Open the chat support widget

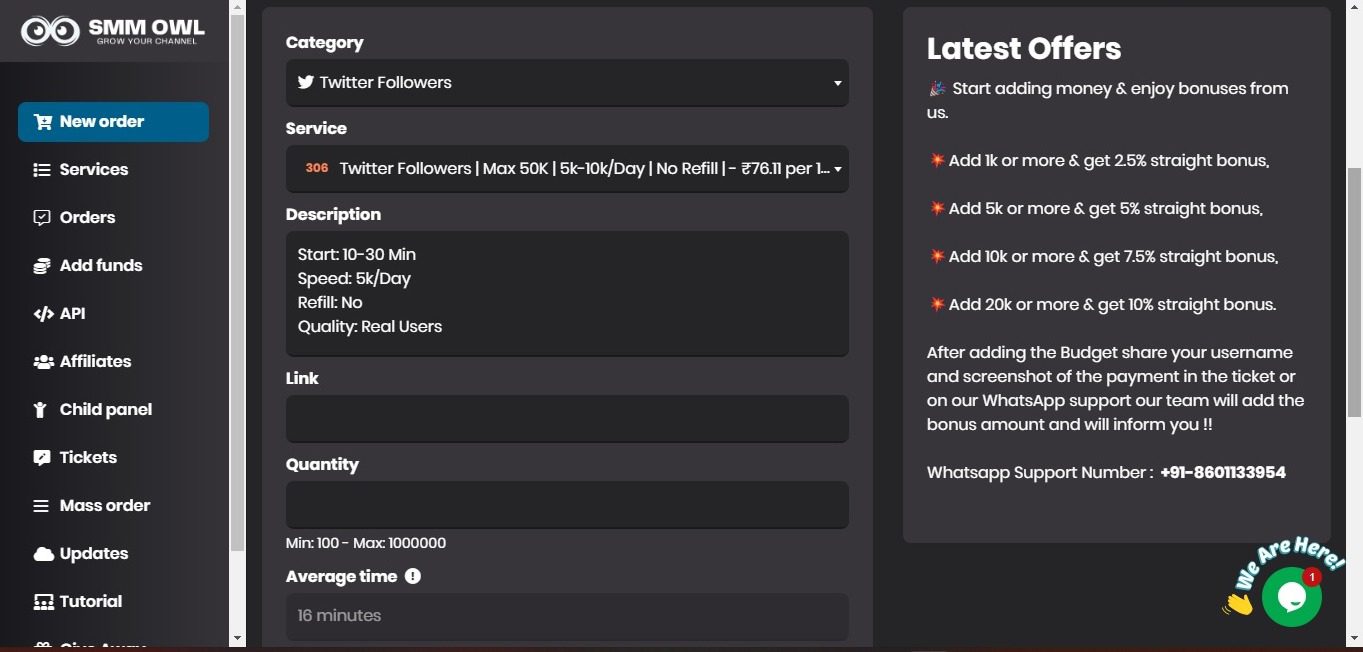1292,596
